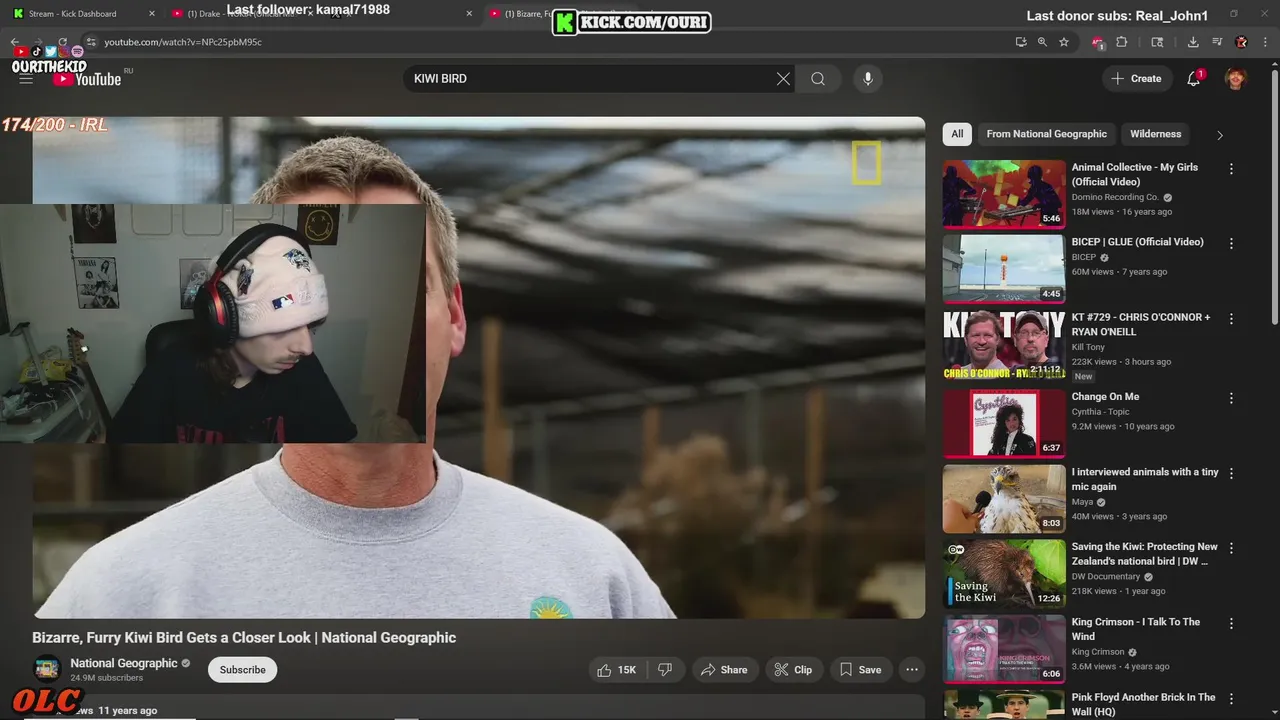
Task: Open more actions ellipsis below the video
Action: pyautogui.click(x=912, y=670)
